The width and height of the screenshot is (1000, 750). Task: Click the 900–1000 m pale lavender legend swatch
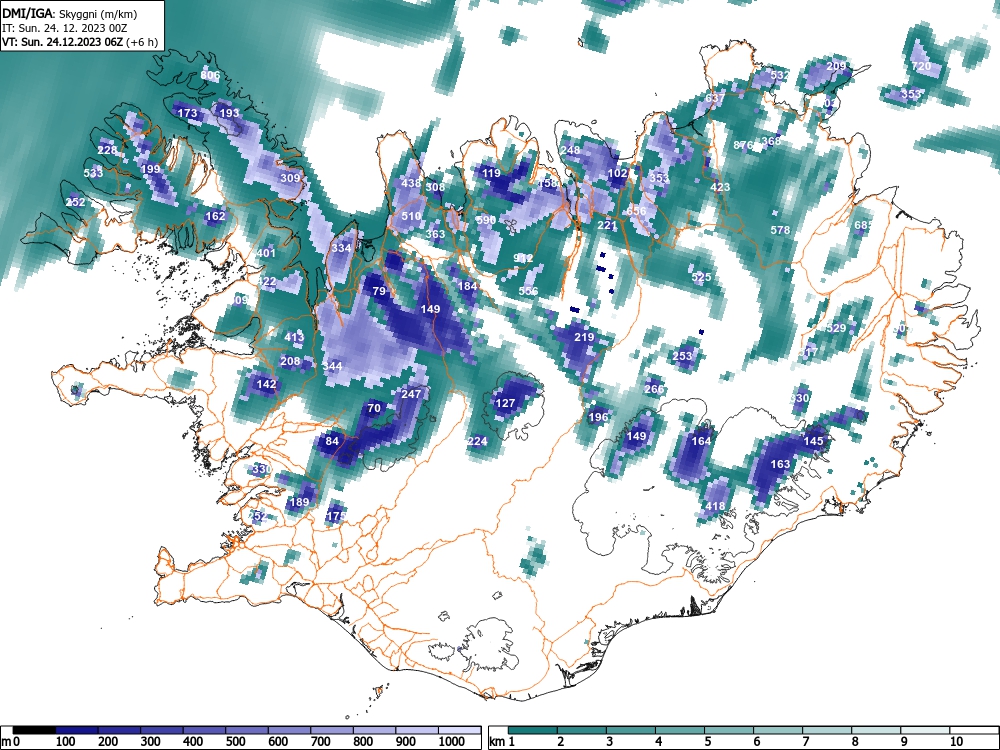click(x=417, y=730)
